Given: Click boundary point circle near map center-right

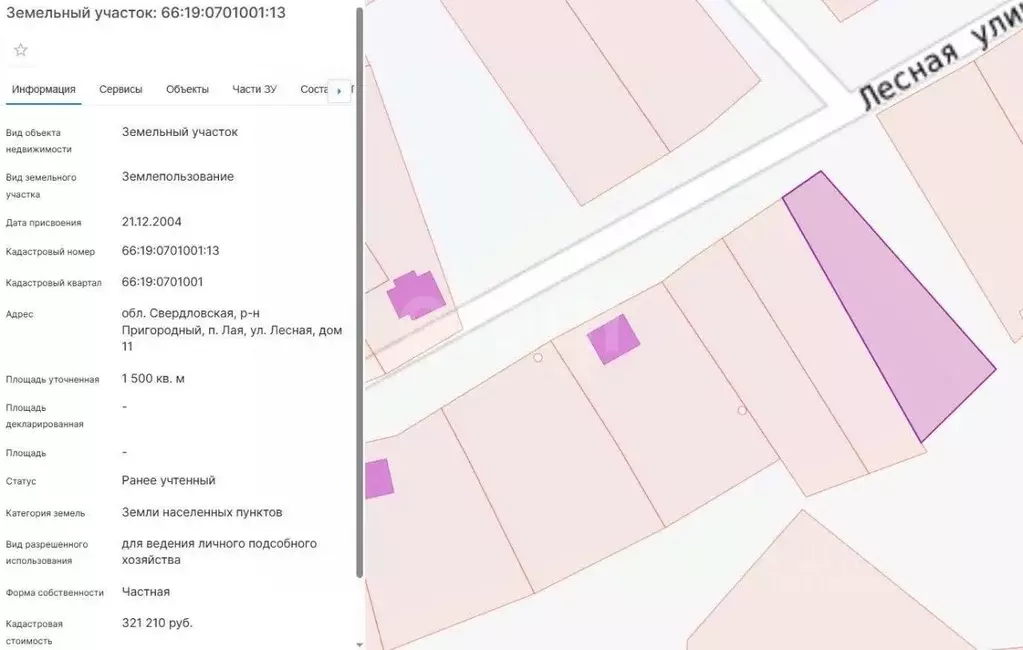Looking at the screenshot, I should (742, 410).
